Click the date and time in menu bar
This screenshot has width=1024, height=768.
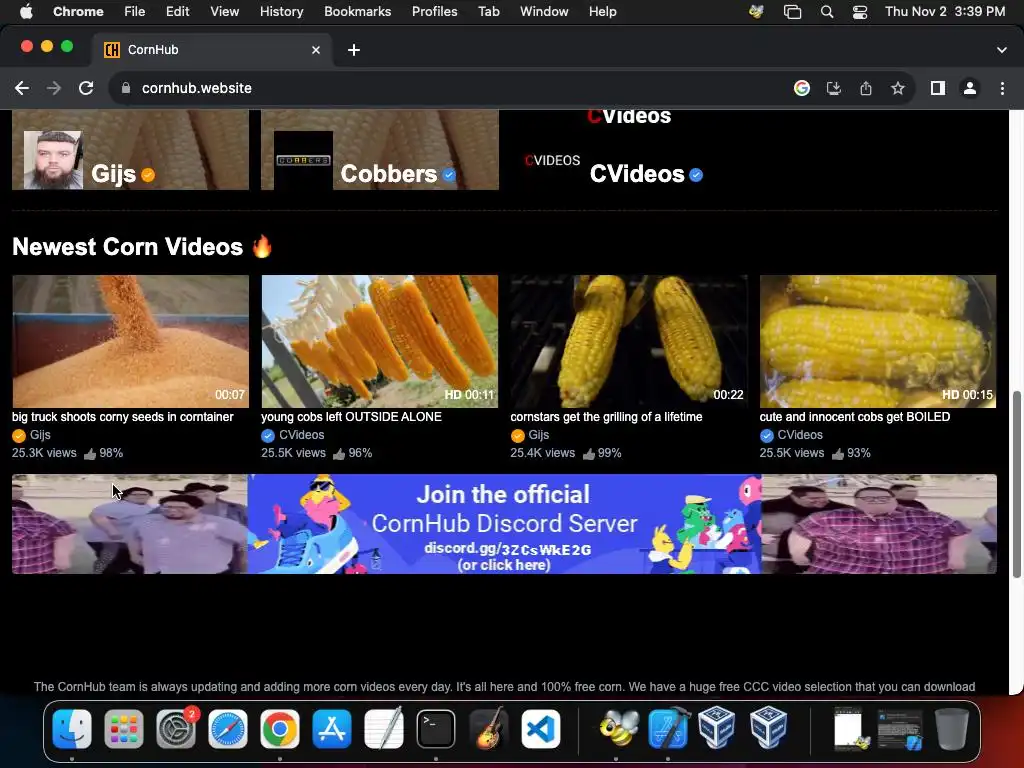tap(945, 12)
